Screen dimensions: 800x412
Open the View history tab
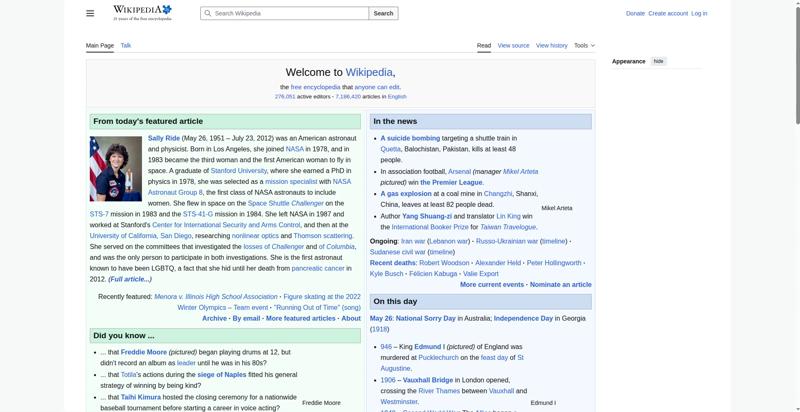pos(552,45)
